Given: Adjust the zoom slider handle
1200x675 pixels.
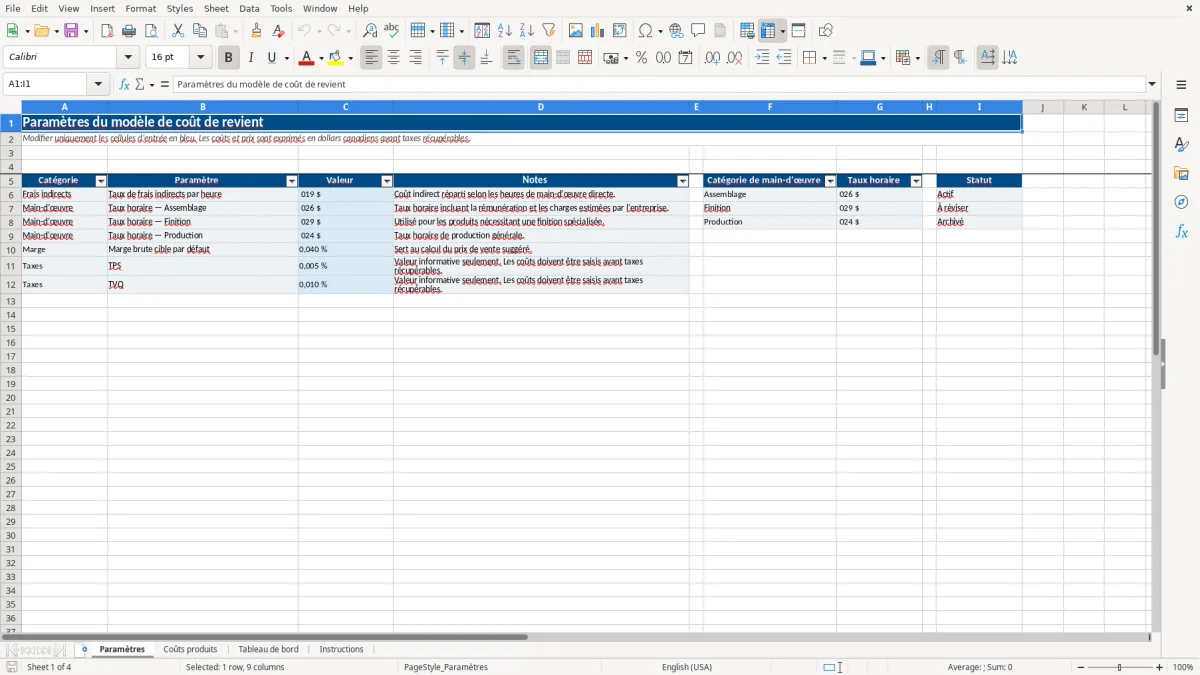Looking at the screenshot, I should (x=1120, y=667).
